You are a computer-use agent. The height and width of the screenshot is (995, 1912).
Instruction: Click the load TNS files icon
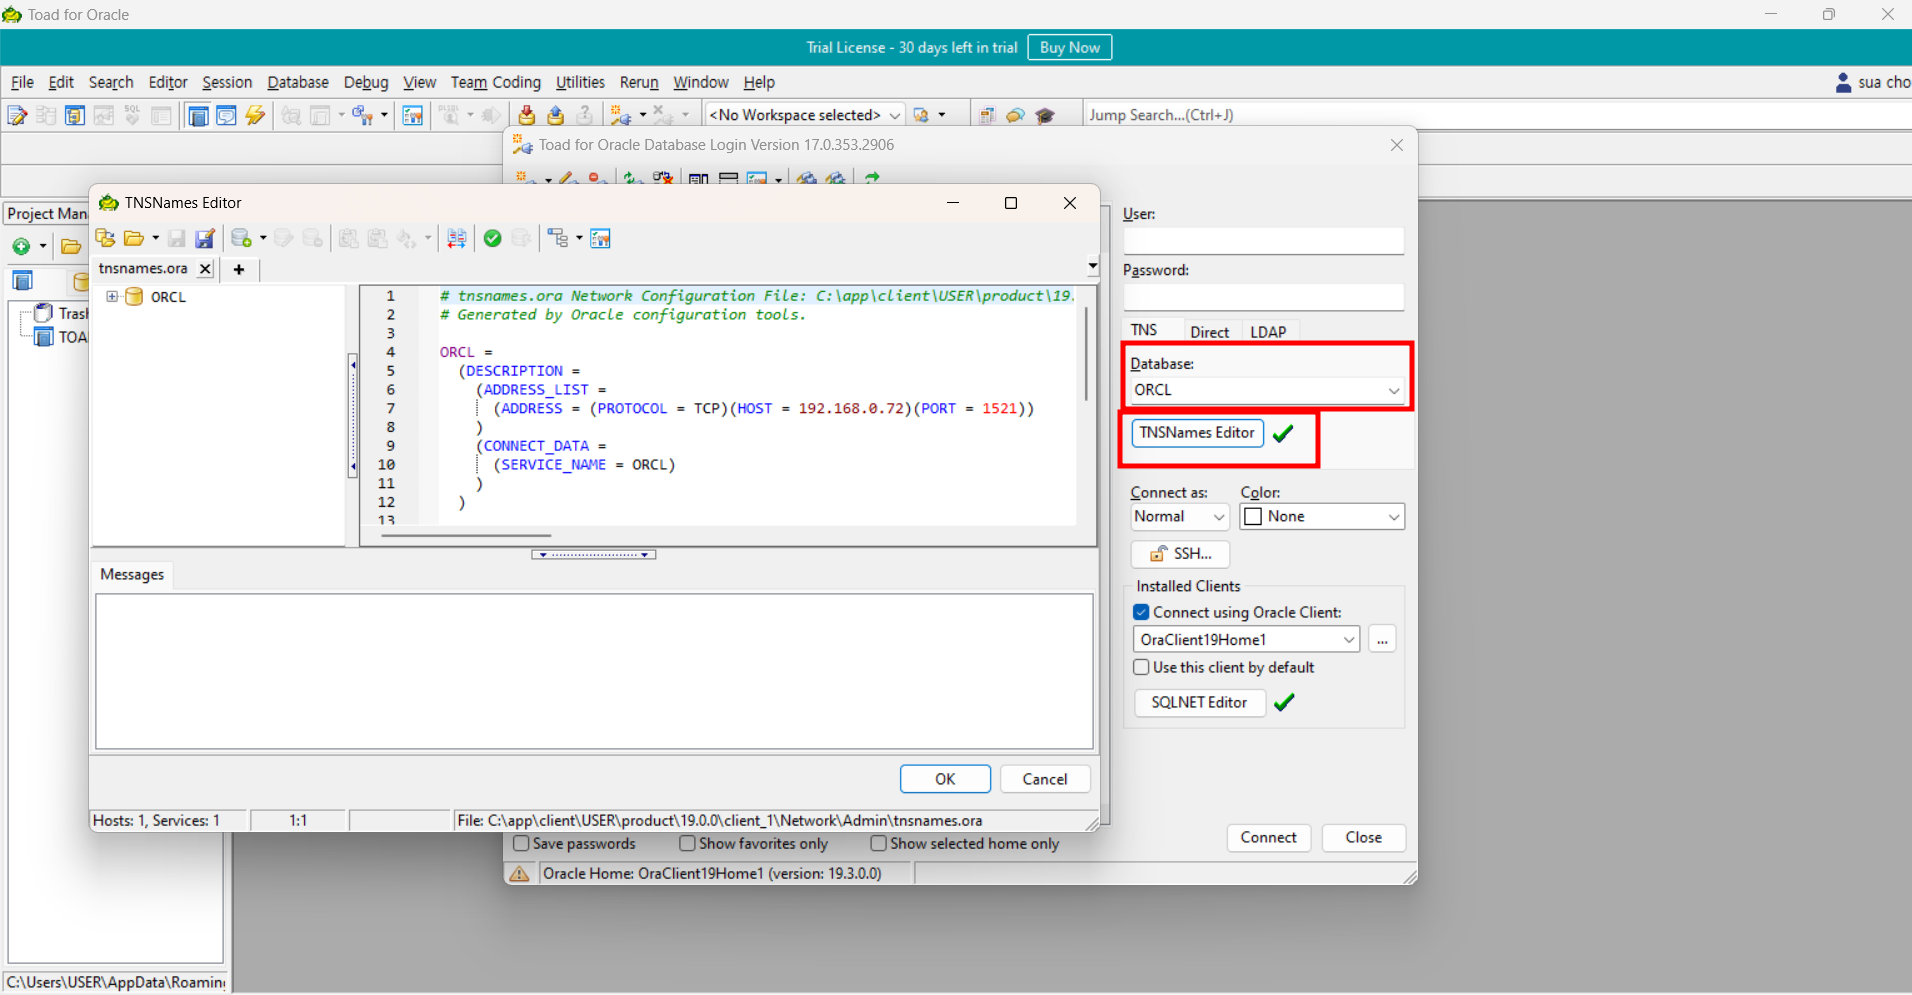[x=105, y=238]
